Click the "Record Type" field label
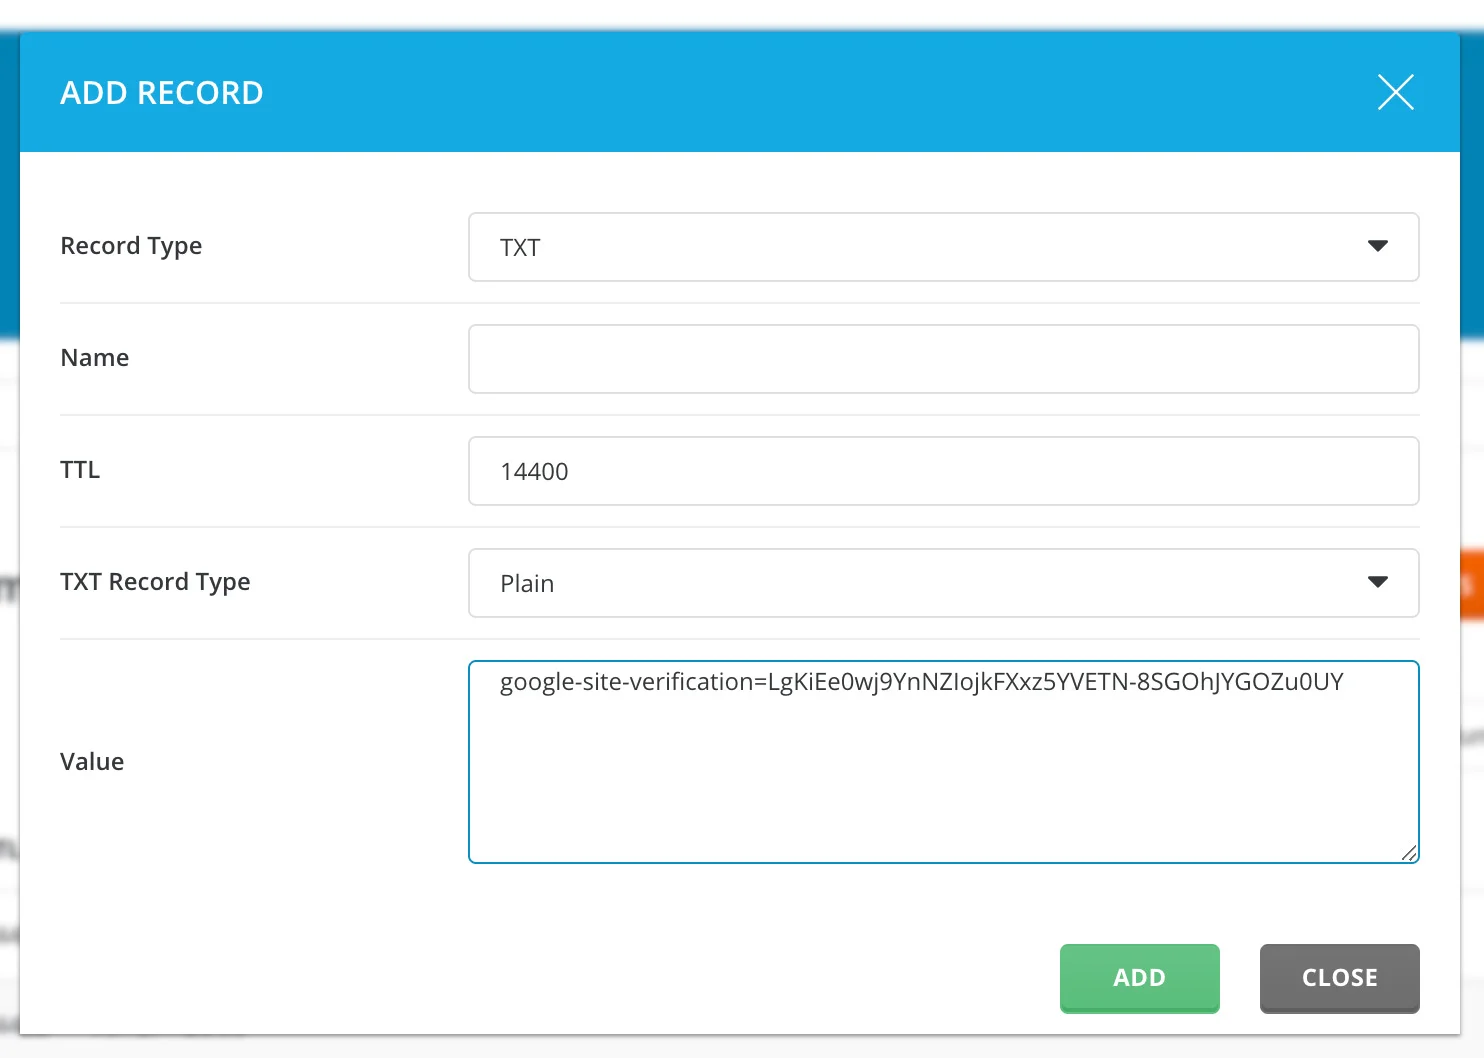 click(x=131, y=246)
